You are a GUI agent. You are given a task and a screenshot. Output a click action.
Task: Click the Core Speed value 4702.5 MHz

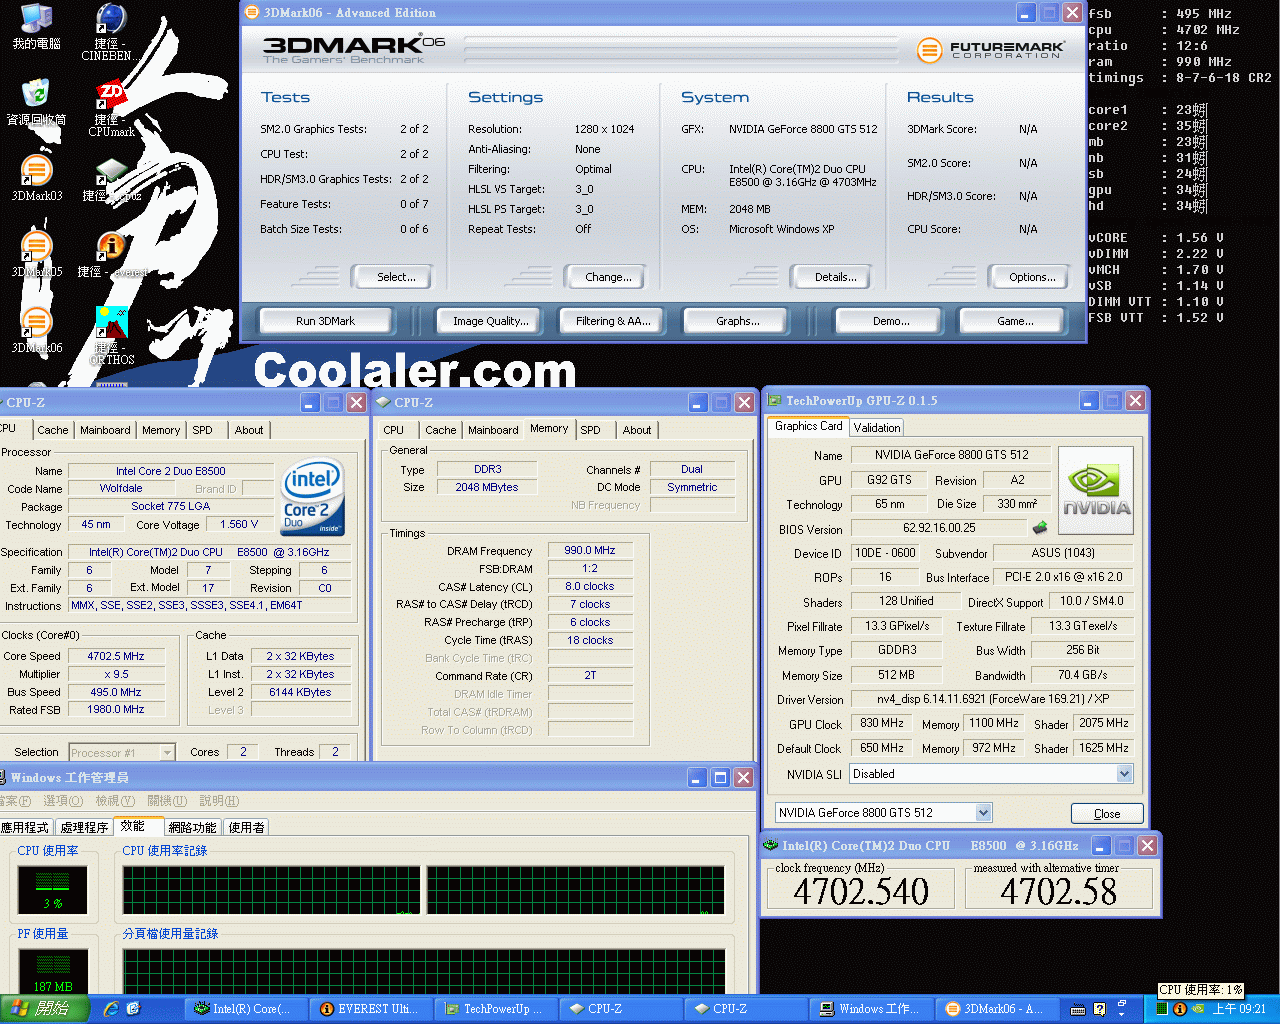115,656
